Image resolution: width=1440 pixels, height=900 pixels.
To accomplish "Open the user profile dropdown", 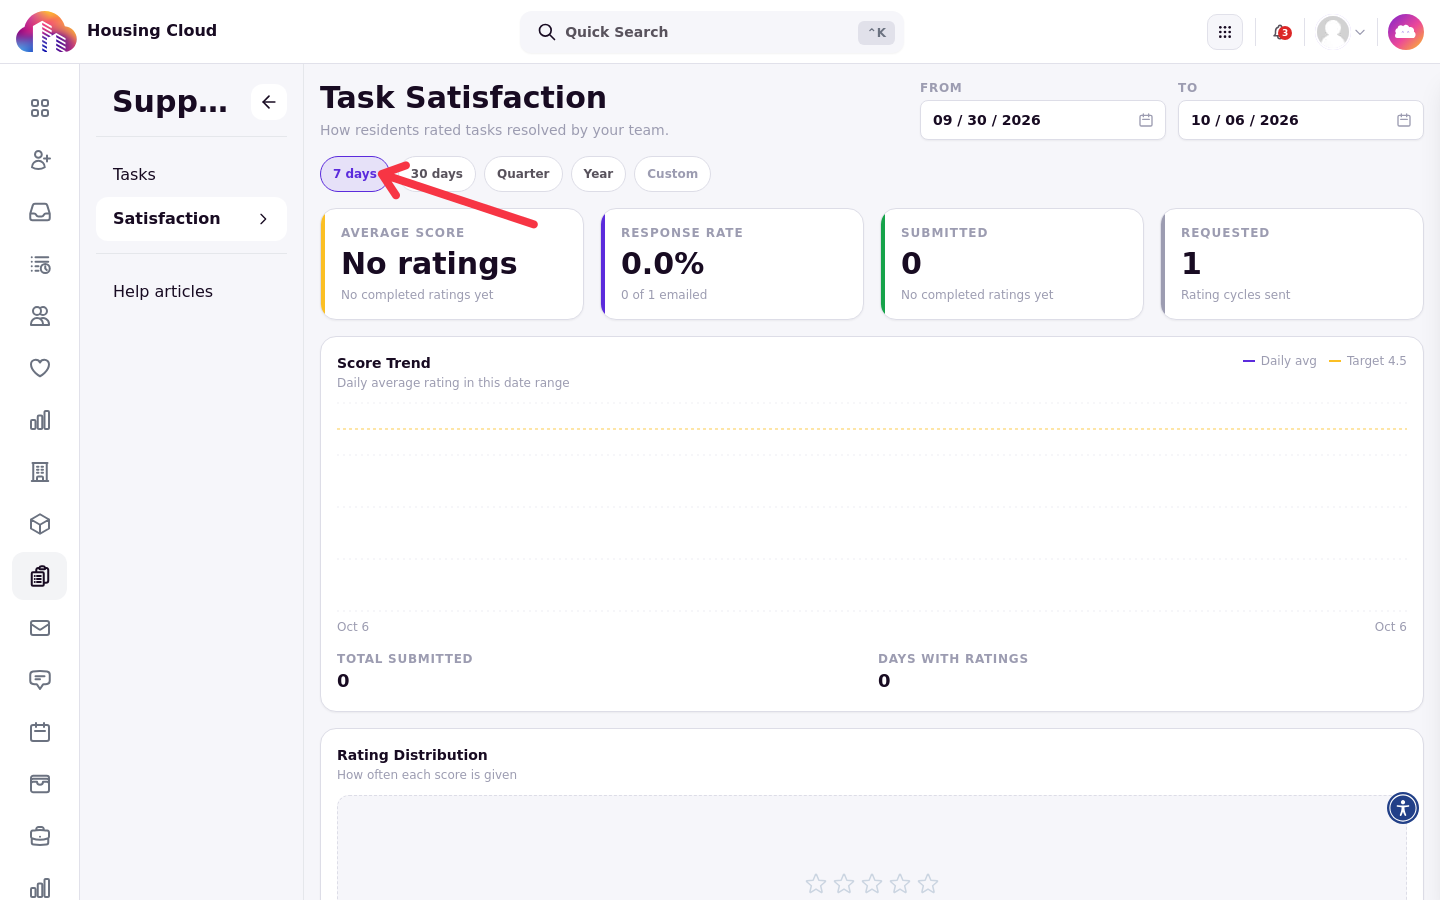I will click(1341, 32).
